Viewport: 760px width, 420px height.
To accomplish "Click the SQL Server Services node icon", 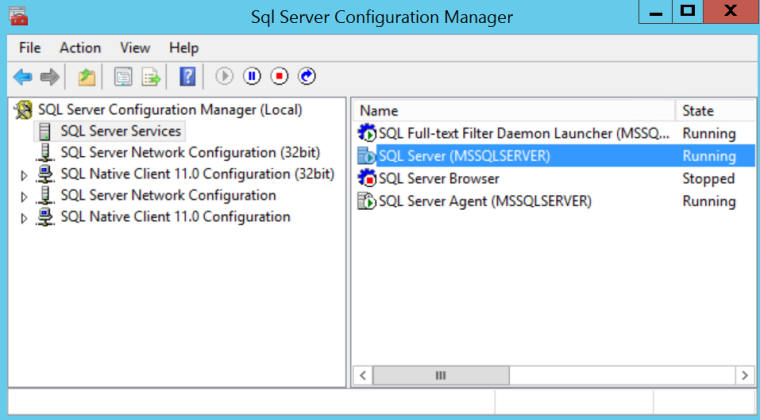I will click(x=45, y=131).
